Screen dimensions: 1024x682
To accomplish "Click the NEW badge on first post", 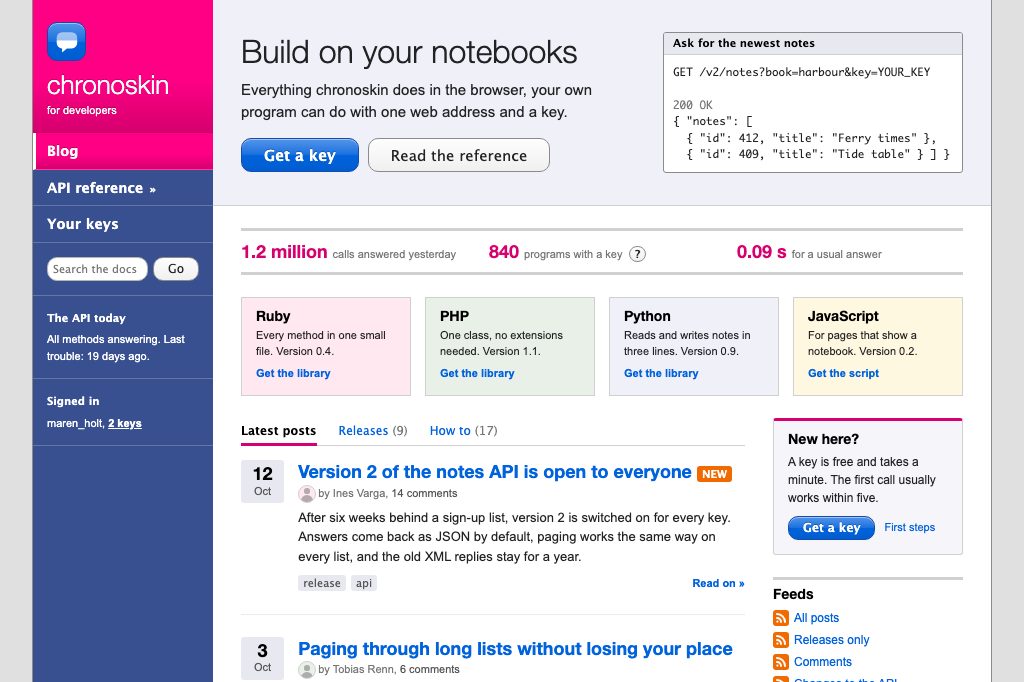I will coord(714,474).
